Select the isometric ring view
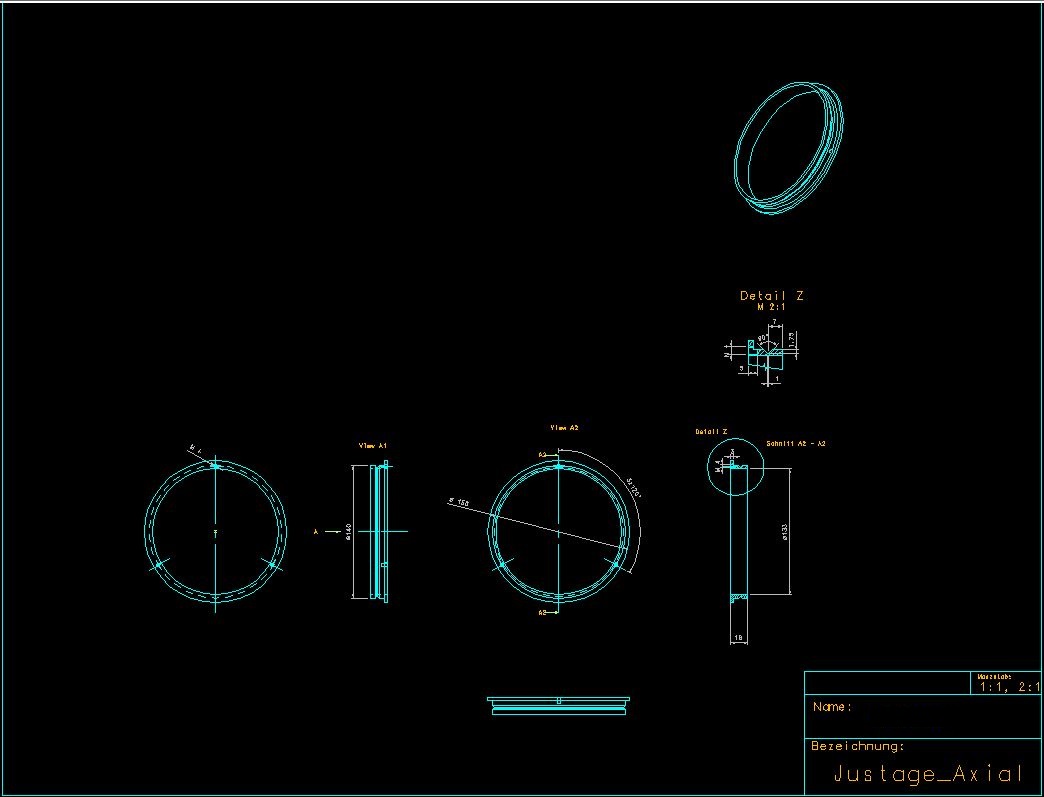The height and width of the screenshot is (797, 1044). tap(788, 148)
